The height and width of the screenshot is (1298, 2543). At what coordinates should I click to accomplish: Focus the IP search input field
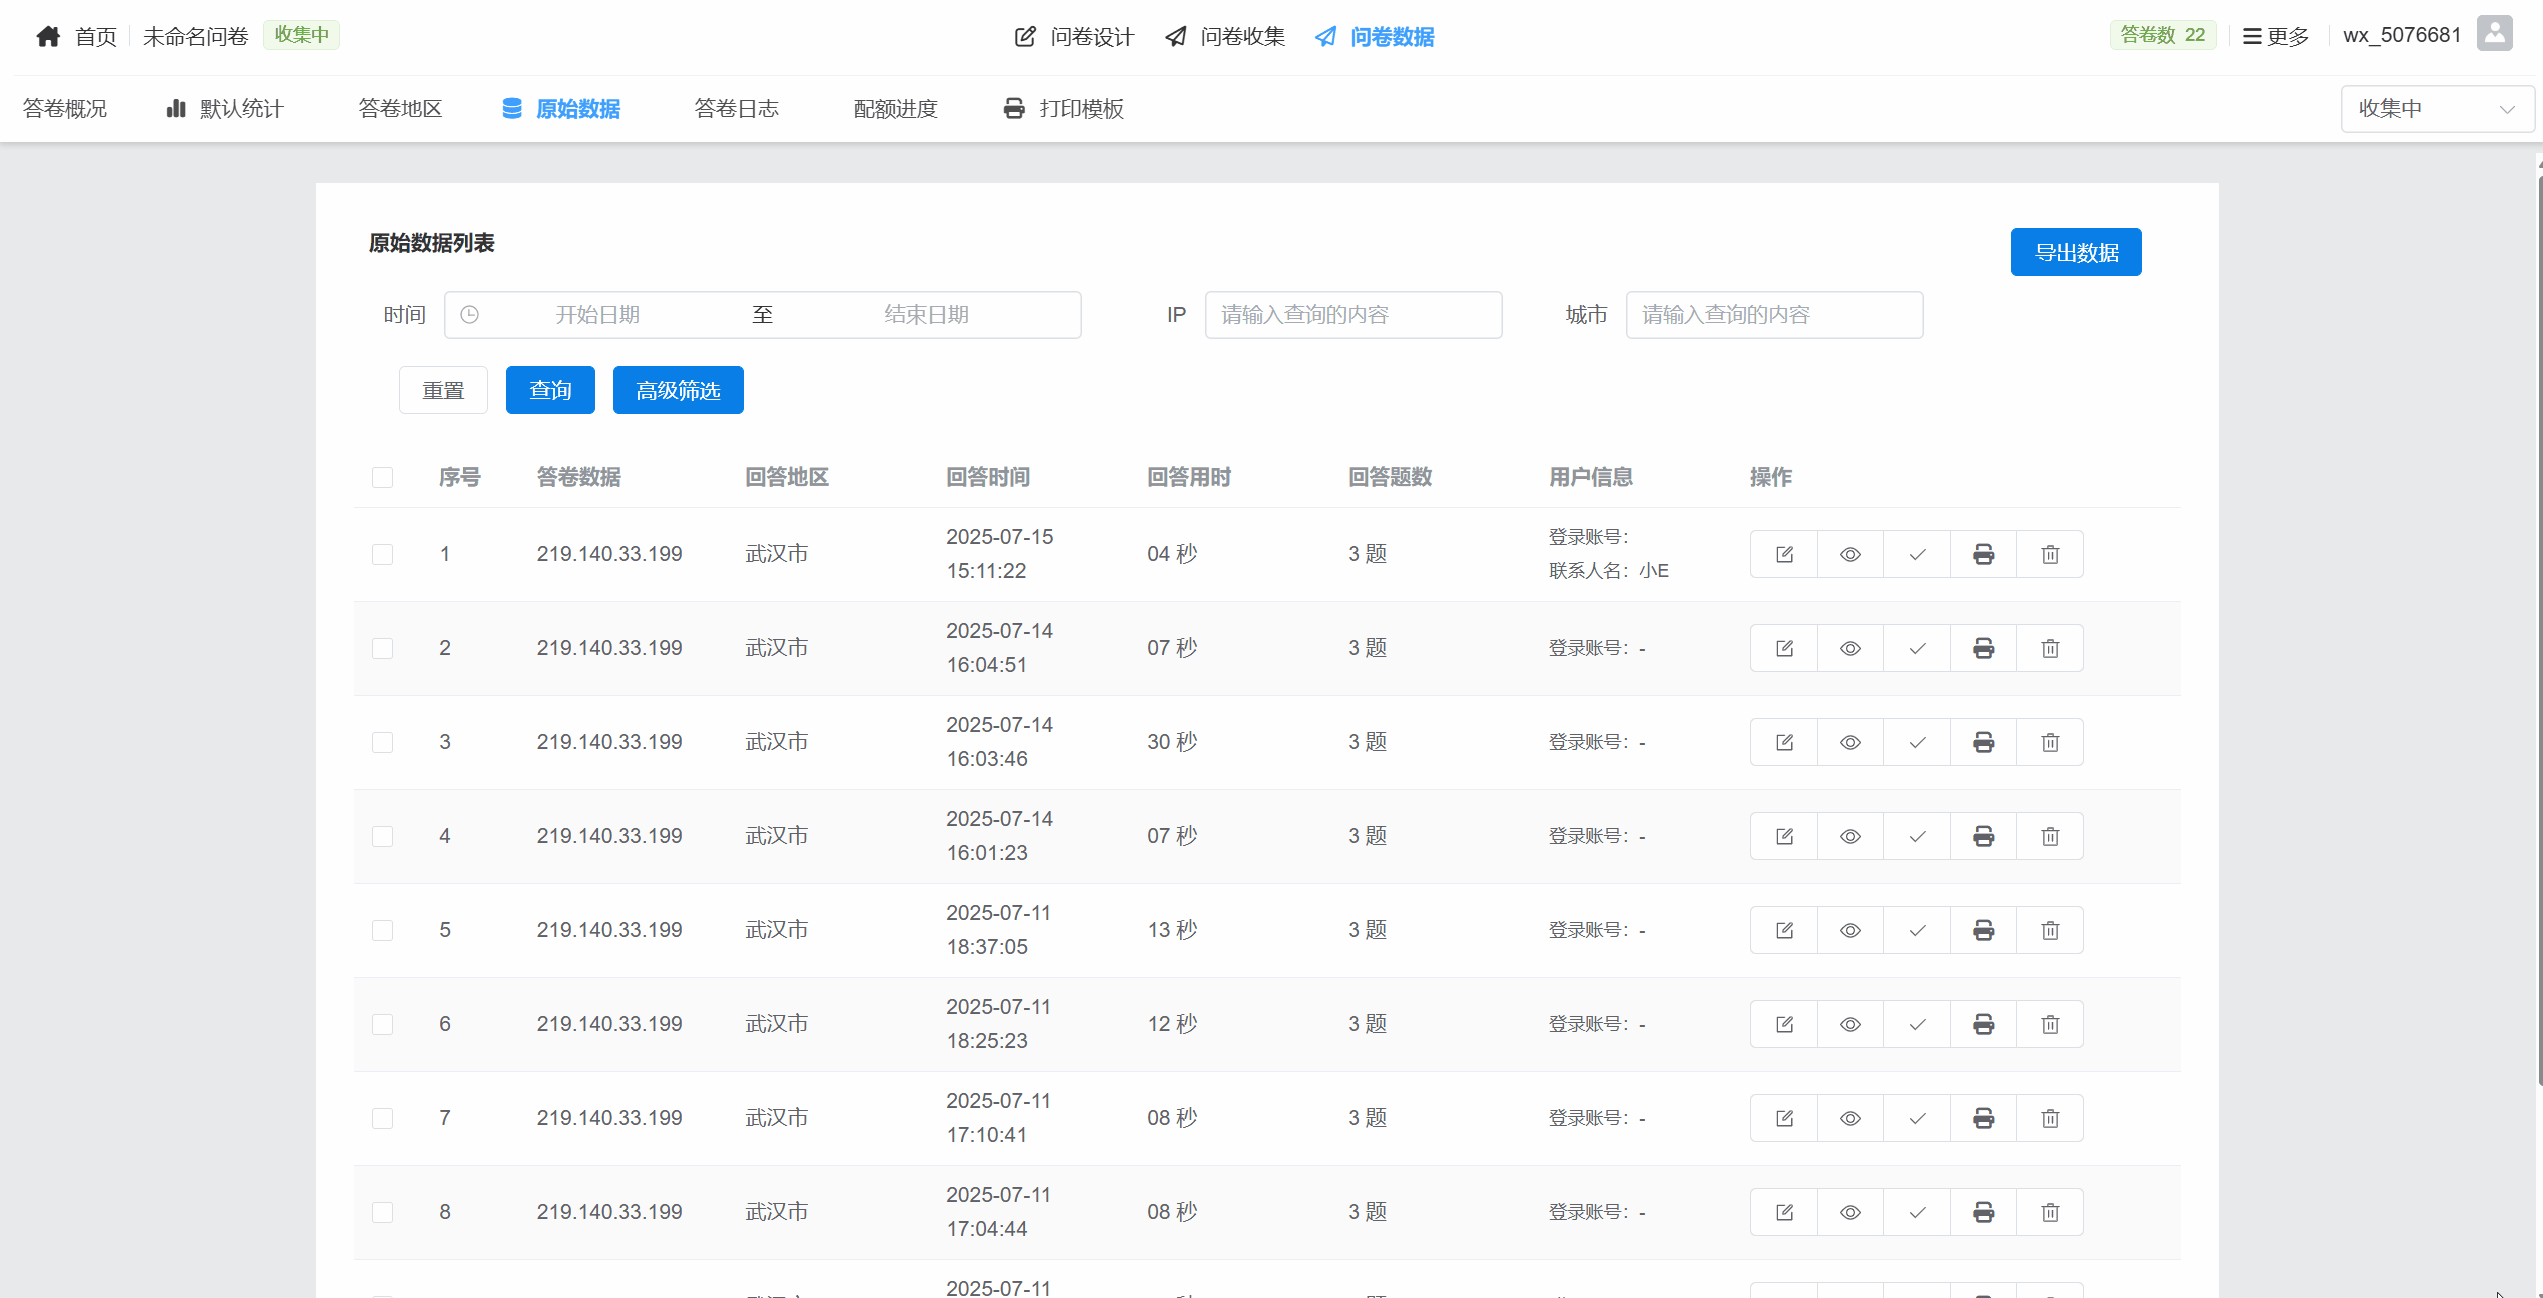(1352, 315)
